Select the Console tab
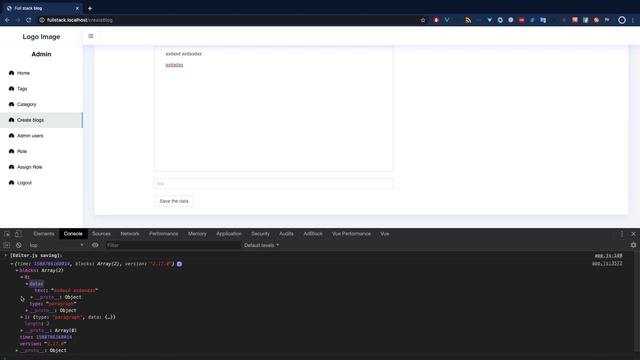The width and height of the screenshot is (640, 360). coord(73,234)
